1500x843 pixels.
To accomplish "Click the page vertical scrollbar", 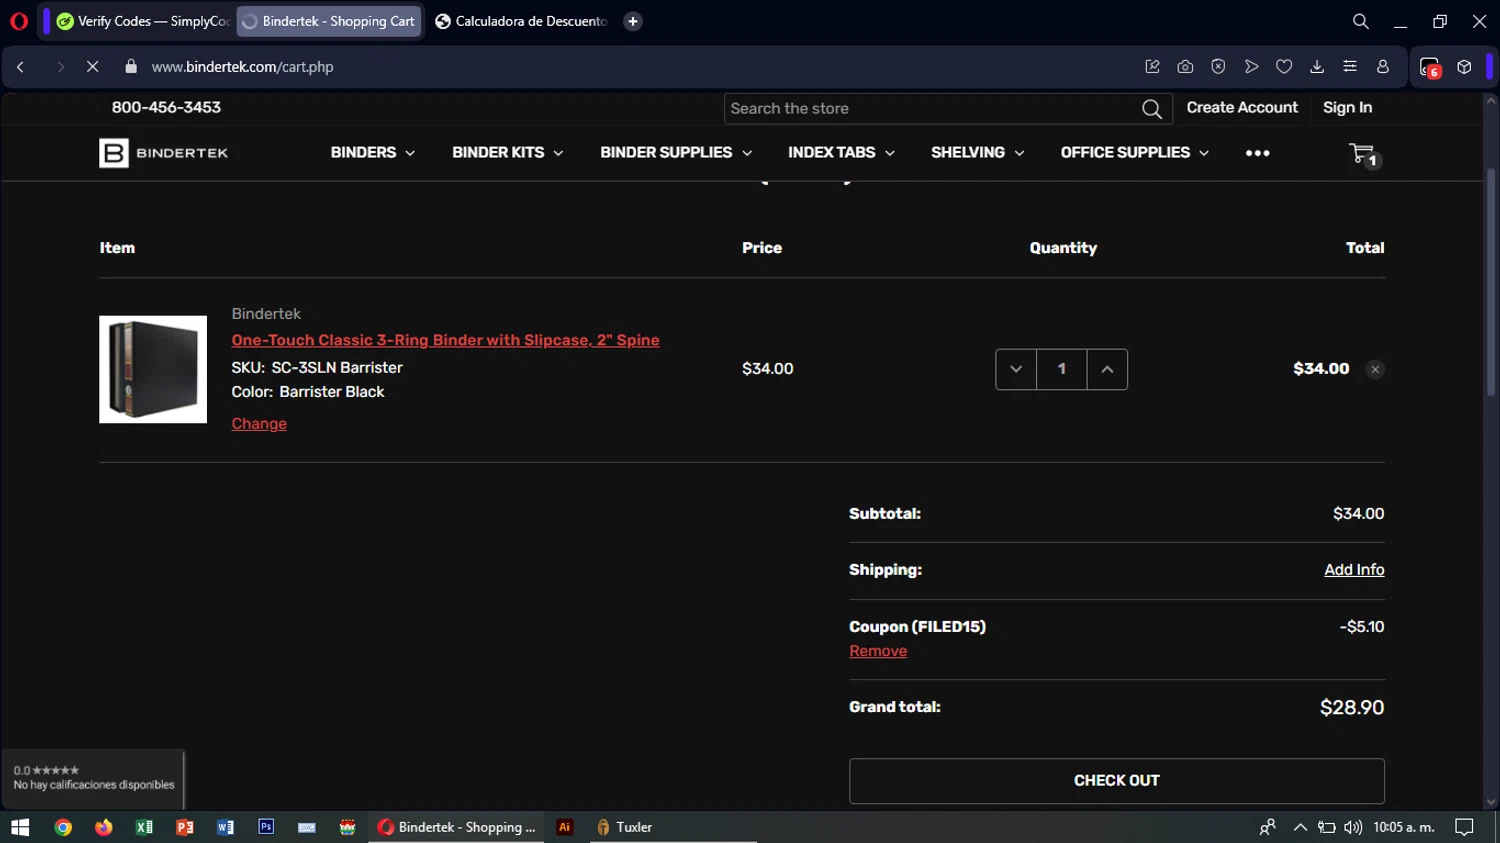I will [x=1491, y=280].
